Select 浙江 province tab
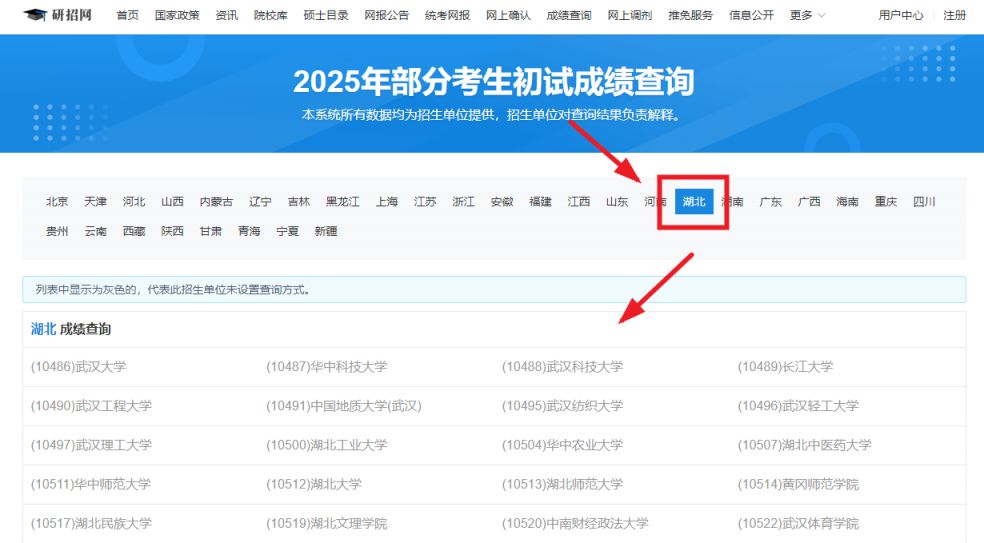 click(x=464, y=202)
